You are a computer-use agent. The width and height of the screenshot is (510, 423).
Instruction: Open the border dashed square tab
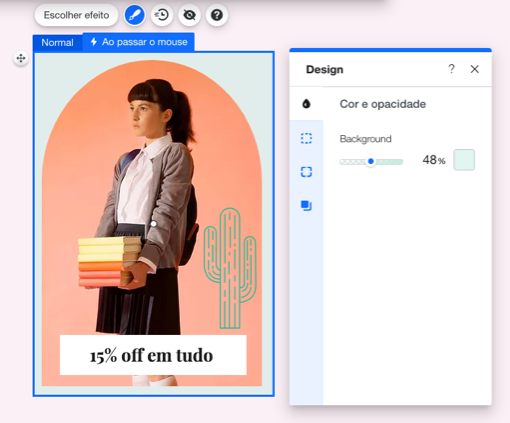coord(306,138)
